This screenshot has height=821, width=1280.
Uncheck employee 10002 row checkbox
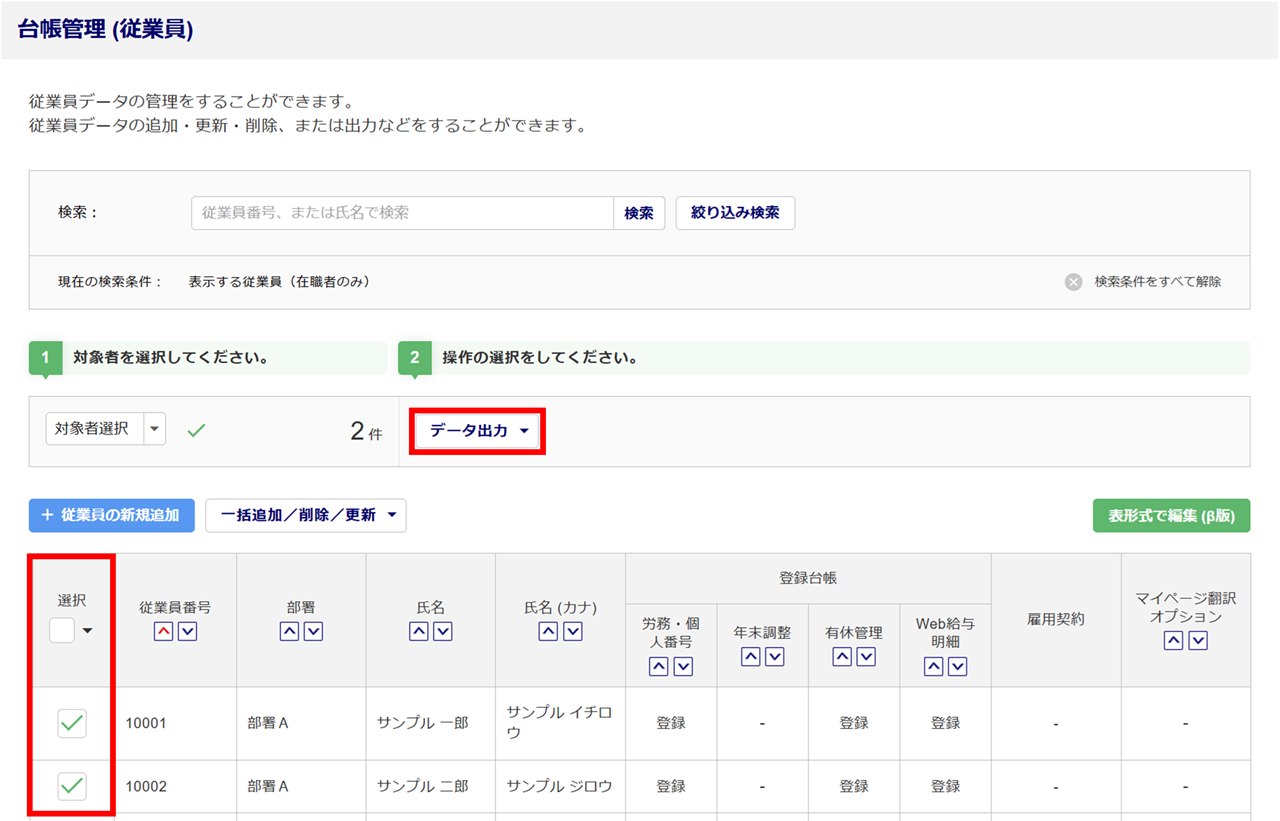point(72,786)
